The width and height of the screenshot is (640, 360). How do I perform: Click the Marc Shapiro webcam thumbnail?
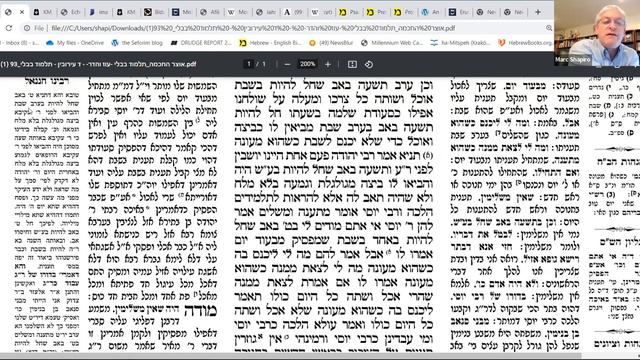[x=597, y=33]
